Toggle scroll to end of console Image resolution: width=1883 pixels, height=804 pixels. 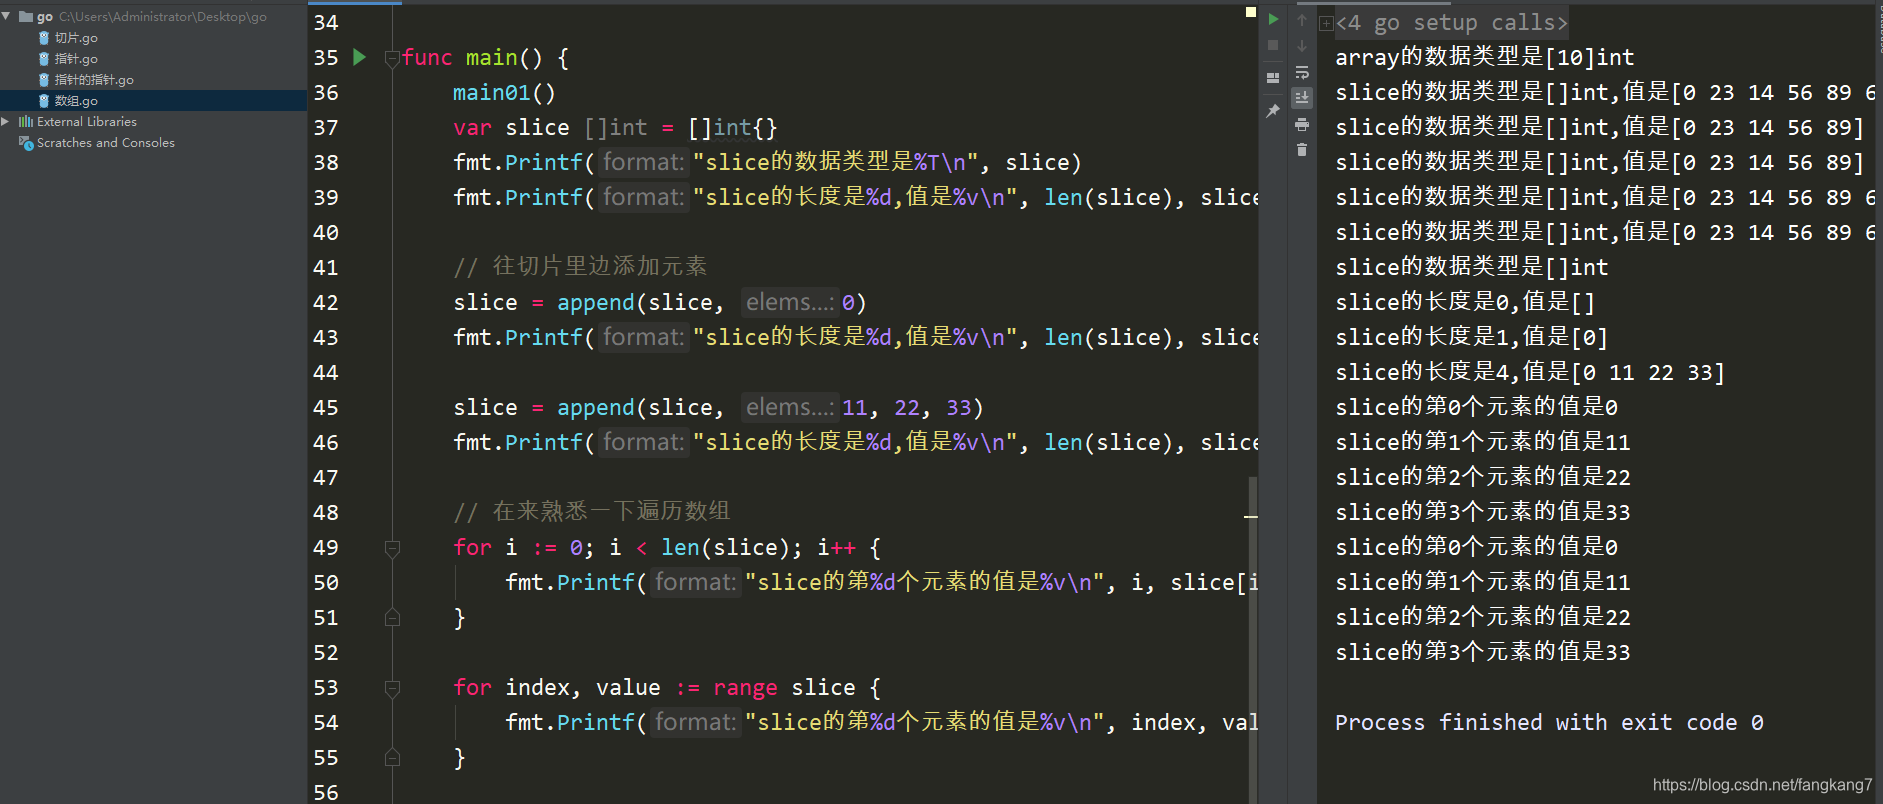pyautogui.click(x=1302, y=97)
